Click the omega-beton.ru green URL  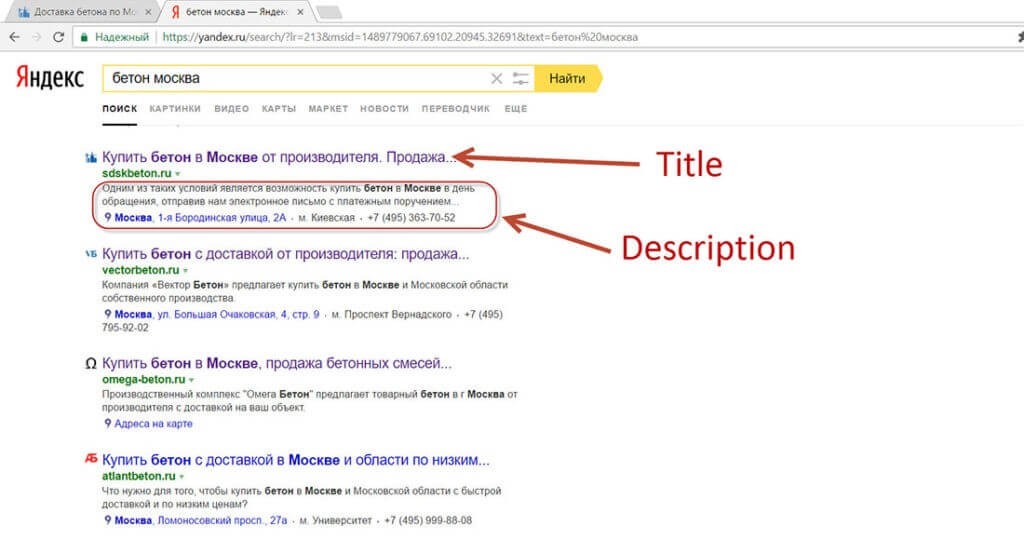pos(144,379)
